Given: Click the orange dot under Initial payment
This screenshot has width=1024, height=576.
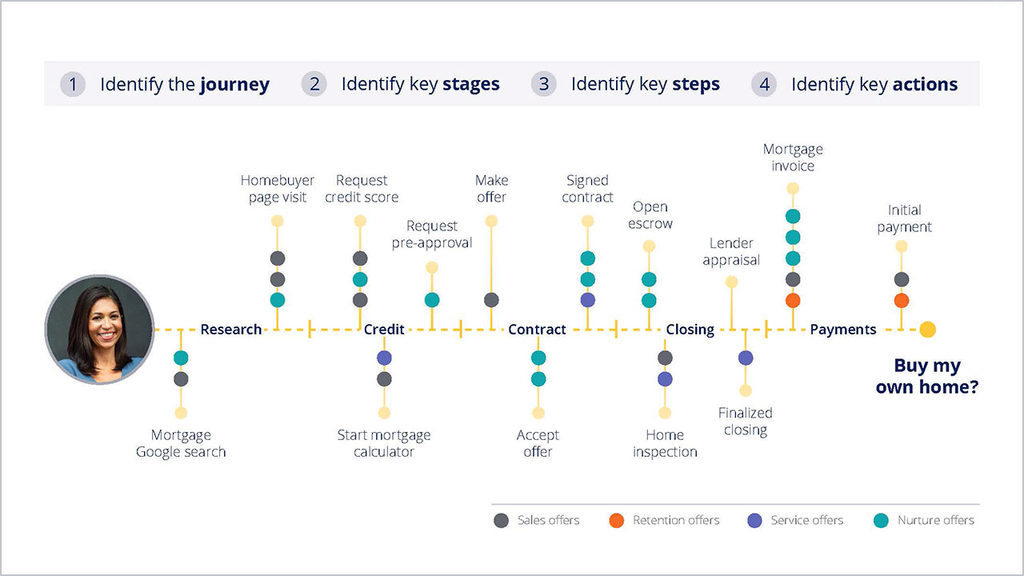Looking at the screenshot, I should 901,300.
